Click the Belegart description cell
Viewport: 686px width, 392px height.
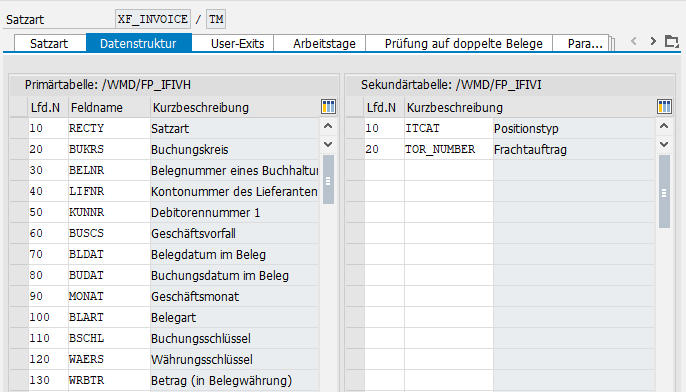point(234,317)
